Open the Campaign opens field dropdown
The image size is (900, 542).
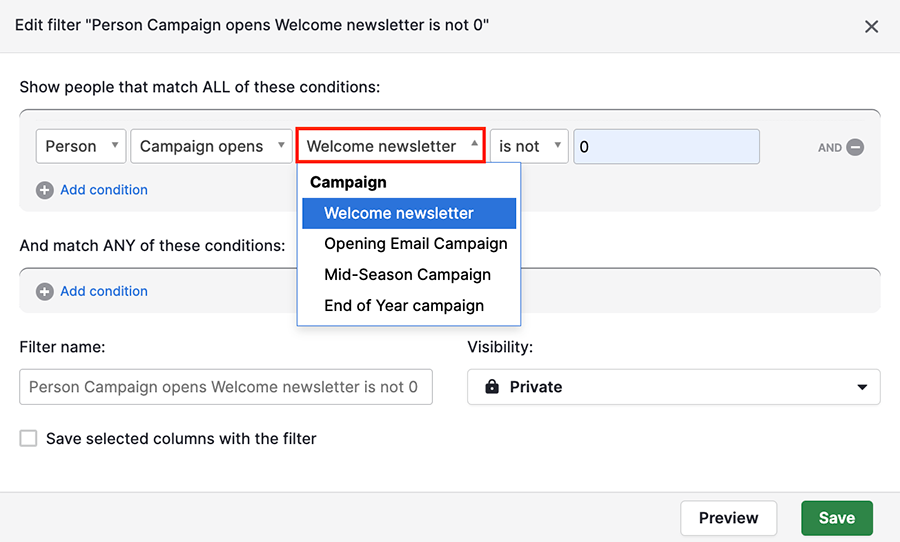[x=211, y=146]
